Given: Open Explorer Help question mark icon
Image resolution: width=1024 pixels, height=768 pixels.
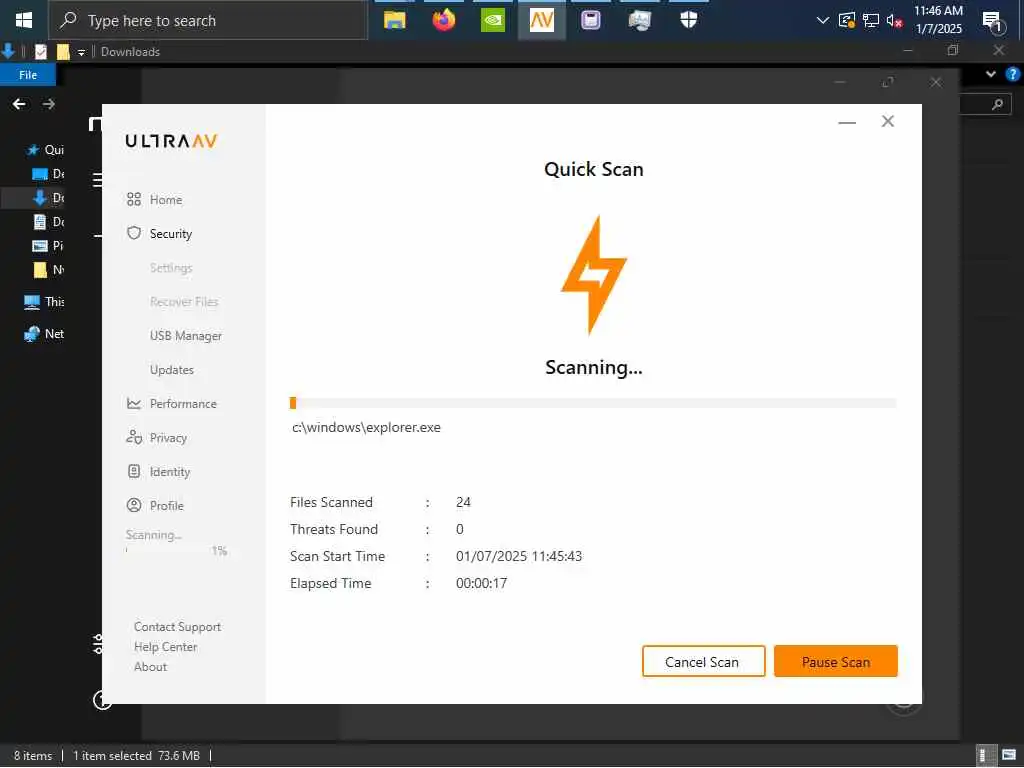Looking at the screenshot, I should pyautogui.click(x=1013, y=74).
